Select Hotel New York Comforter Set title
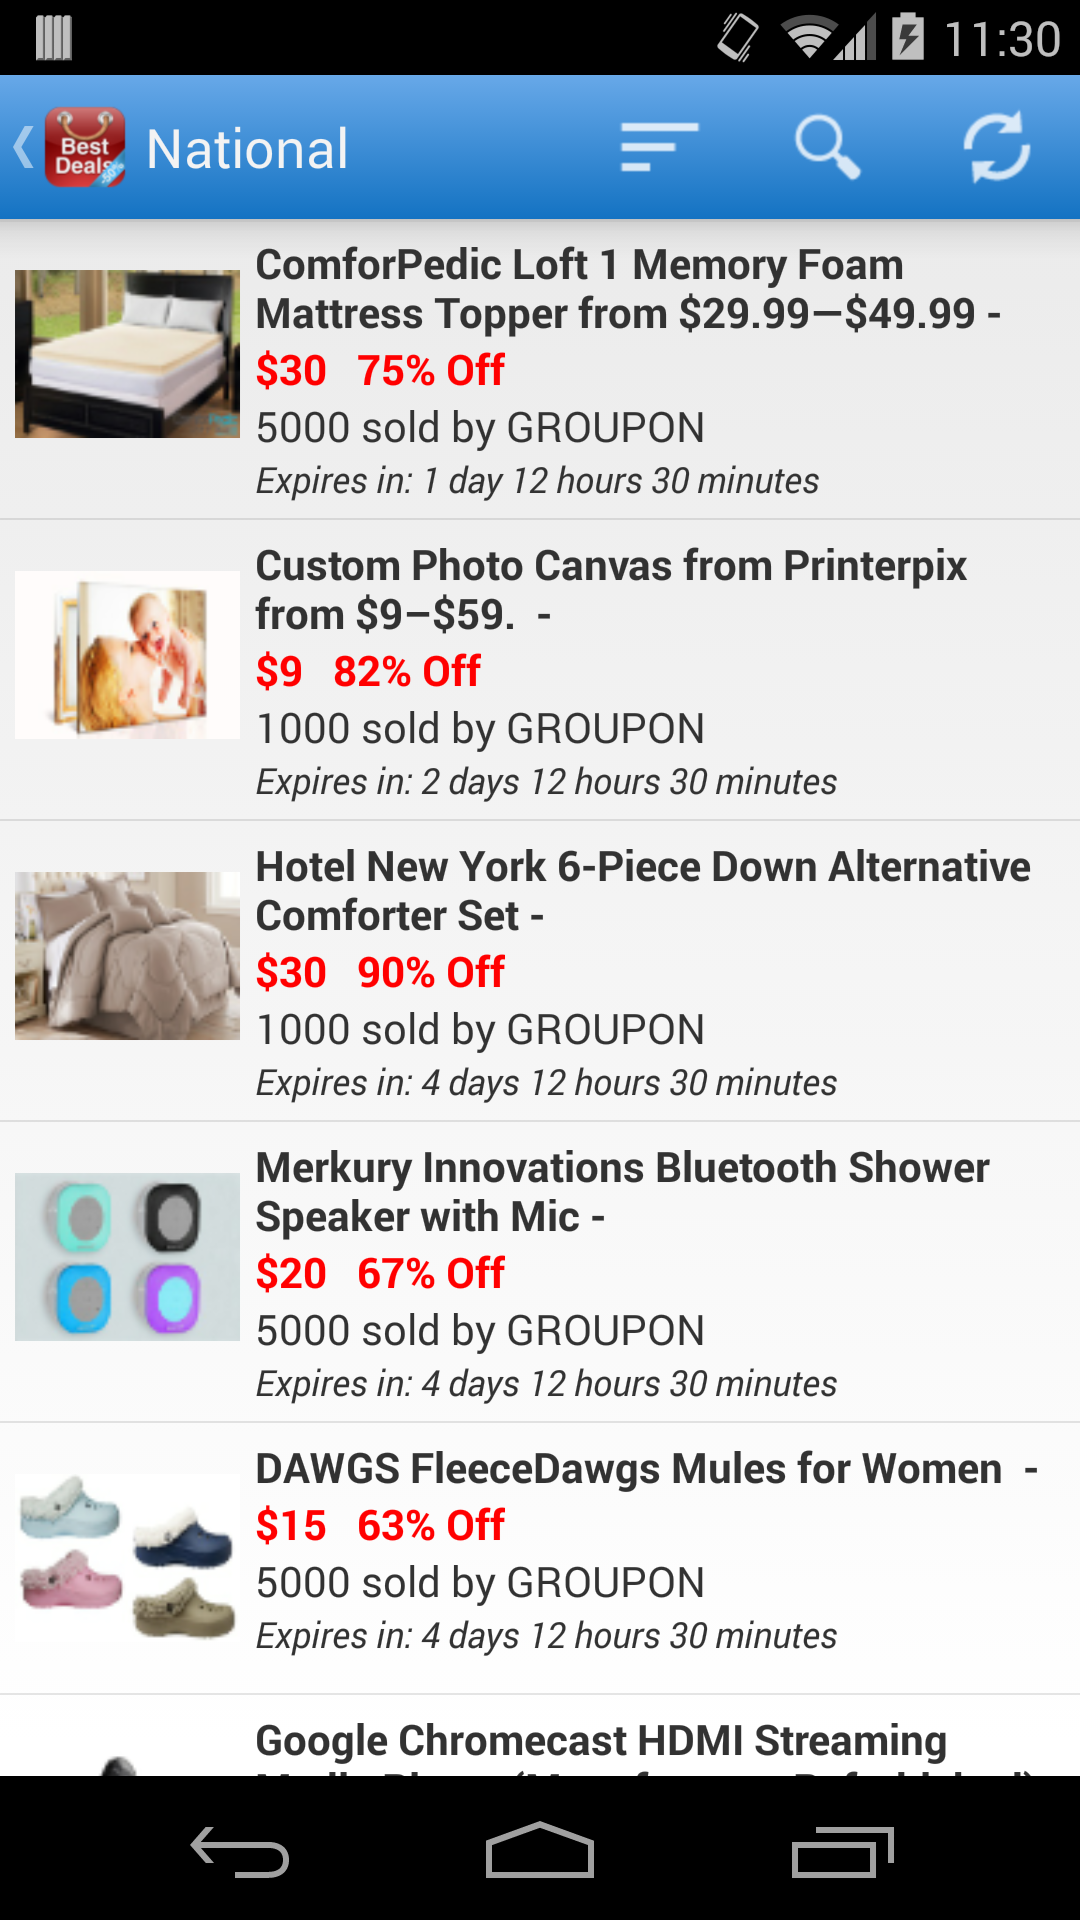 [x=642, y=891]
